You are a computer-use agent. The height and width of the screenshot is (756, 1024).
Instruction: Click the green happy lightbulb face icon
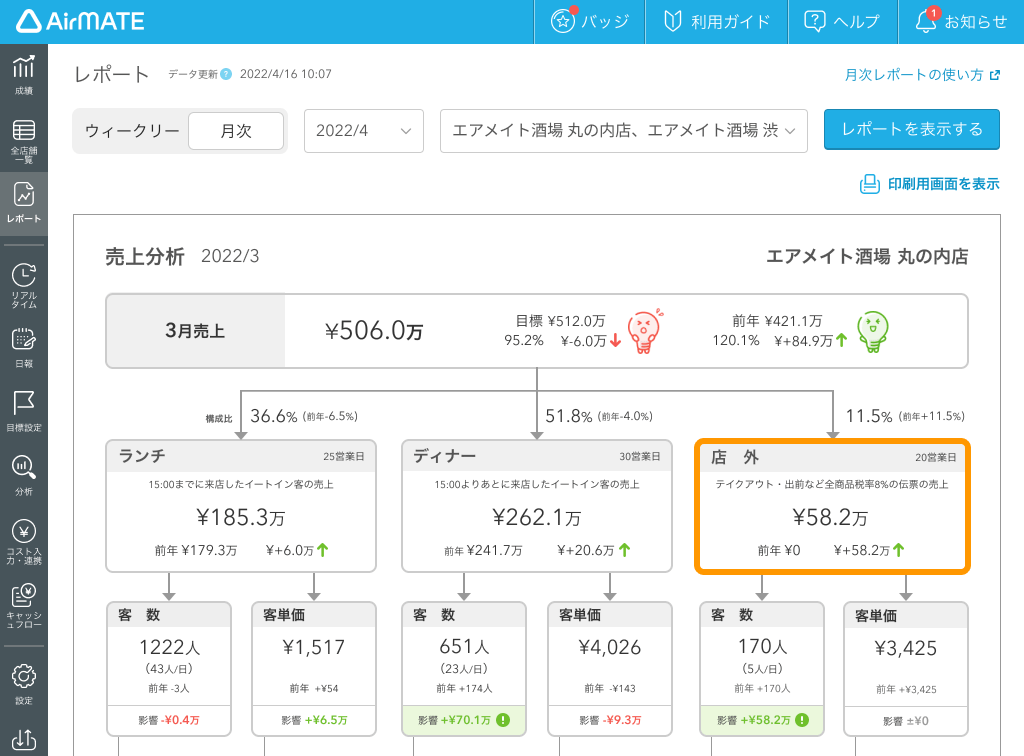point(873,331)
